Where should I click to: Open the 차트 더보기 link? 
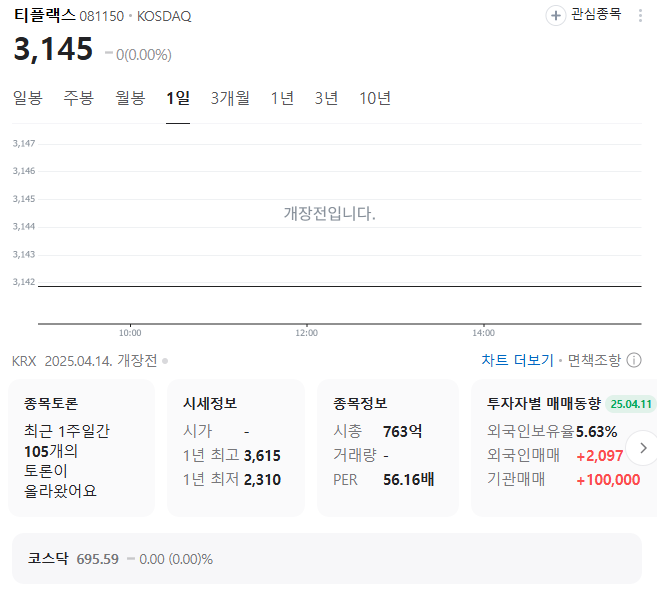point(517,360)
